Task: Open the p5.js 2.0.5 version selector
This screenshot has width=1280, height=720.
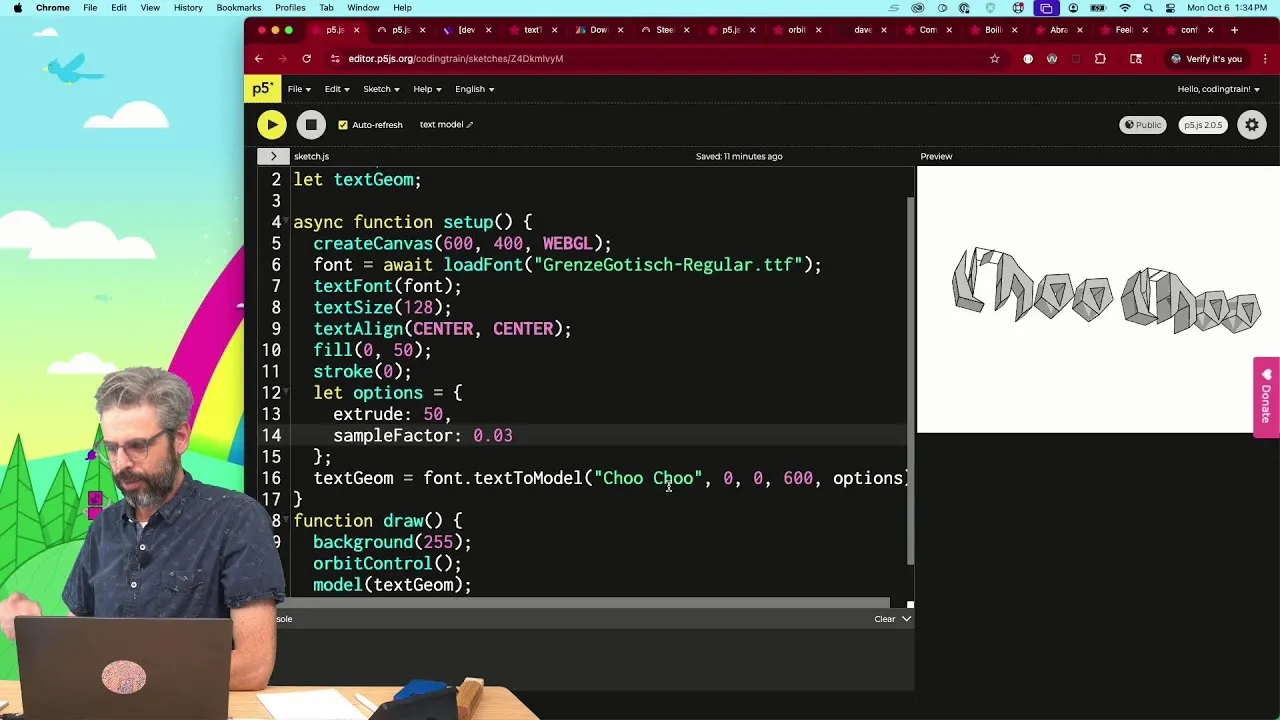Action: click(x=1202, y=125)
